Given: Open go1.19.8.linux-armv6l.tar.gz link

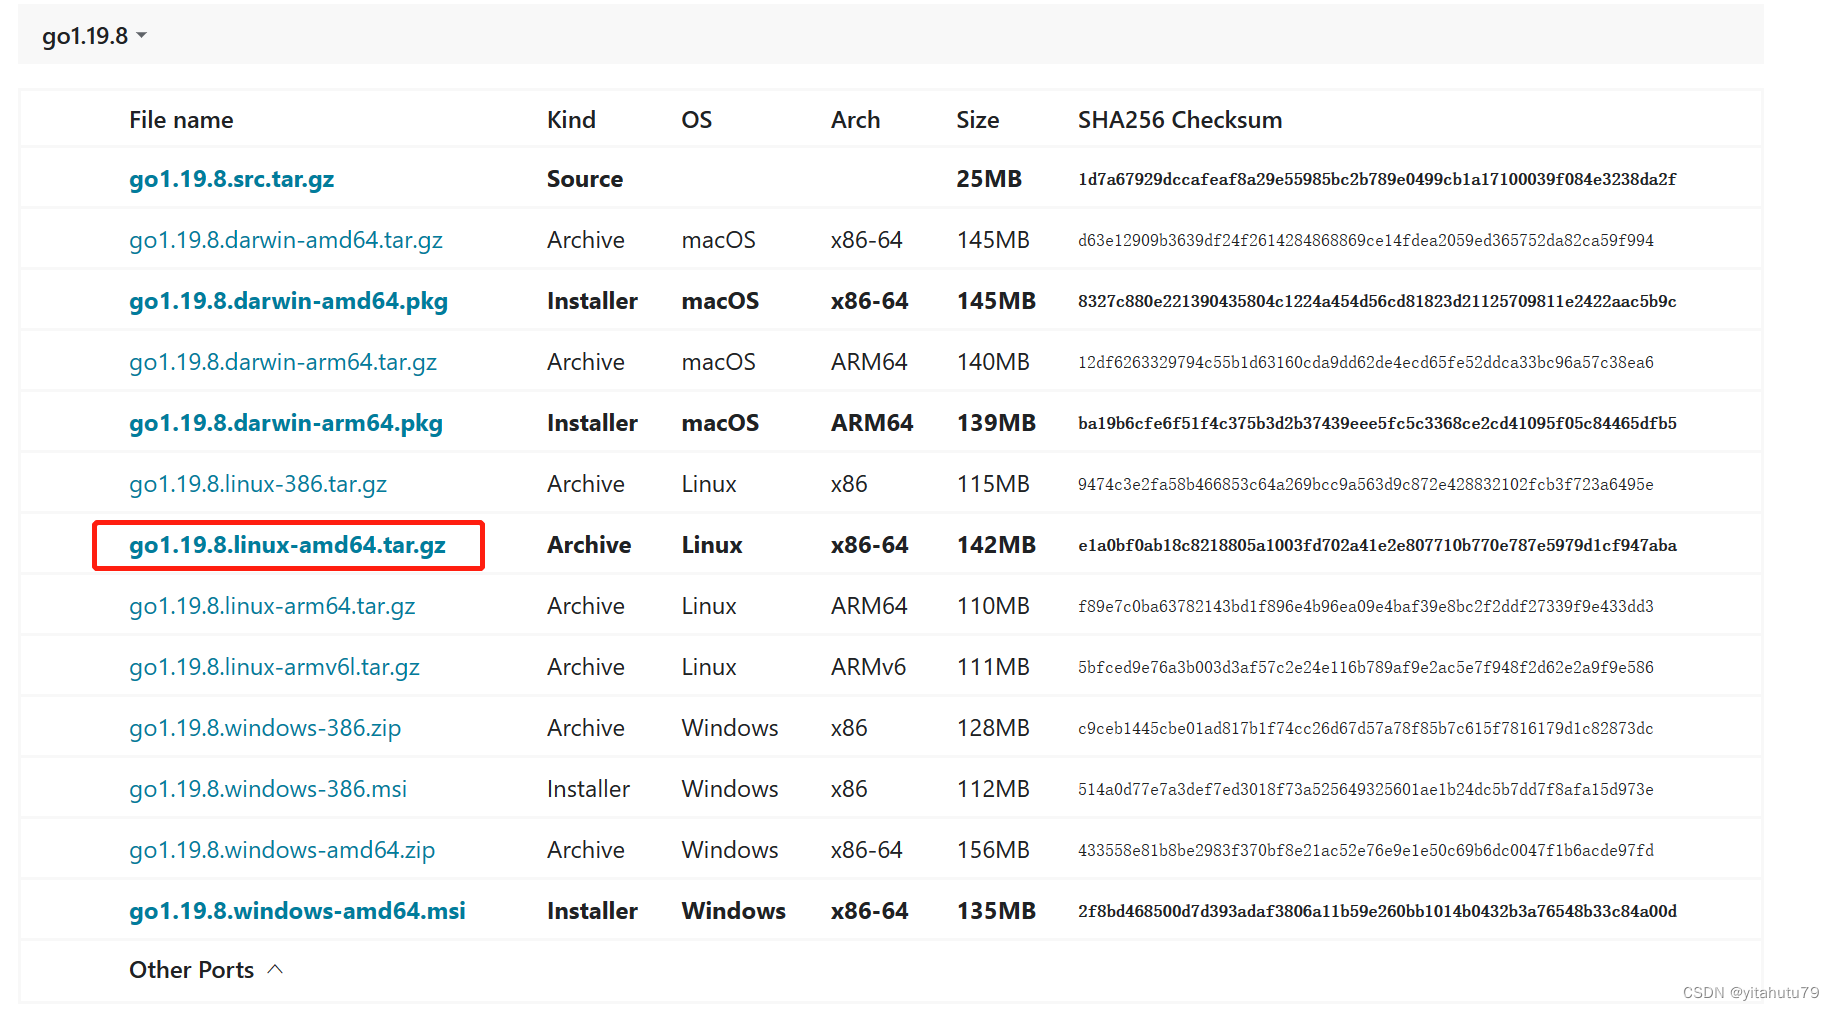Looking at the screenshot, I should tap(274, 667).
